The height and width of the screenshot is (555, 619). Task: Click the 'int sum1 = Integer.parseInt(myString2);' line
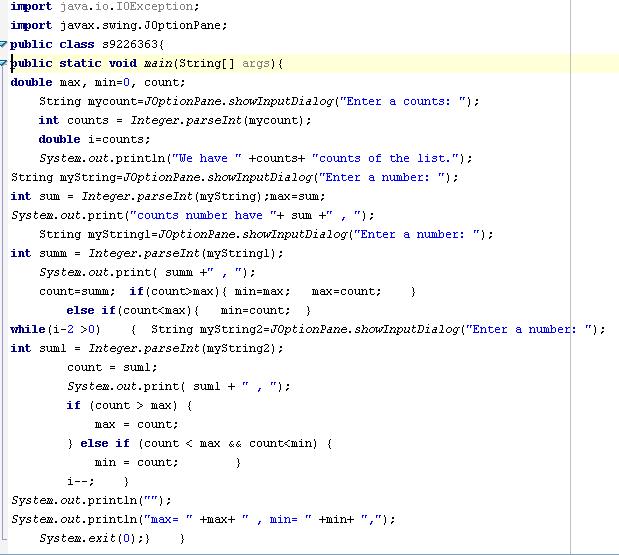[x=147, y=348]
